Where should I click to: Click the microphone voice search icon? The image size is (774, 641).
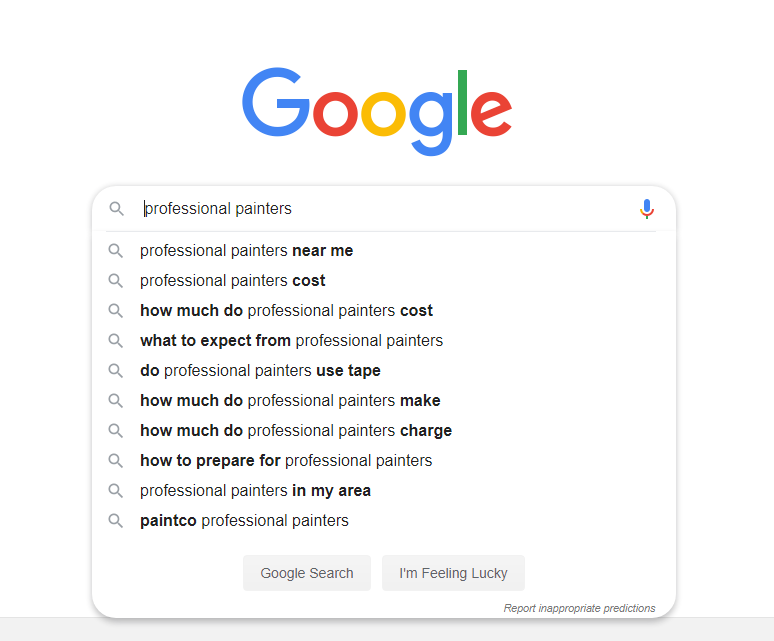[x=647, y=209]
